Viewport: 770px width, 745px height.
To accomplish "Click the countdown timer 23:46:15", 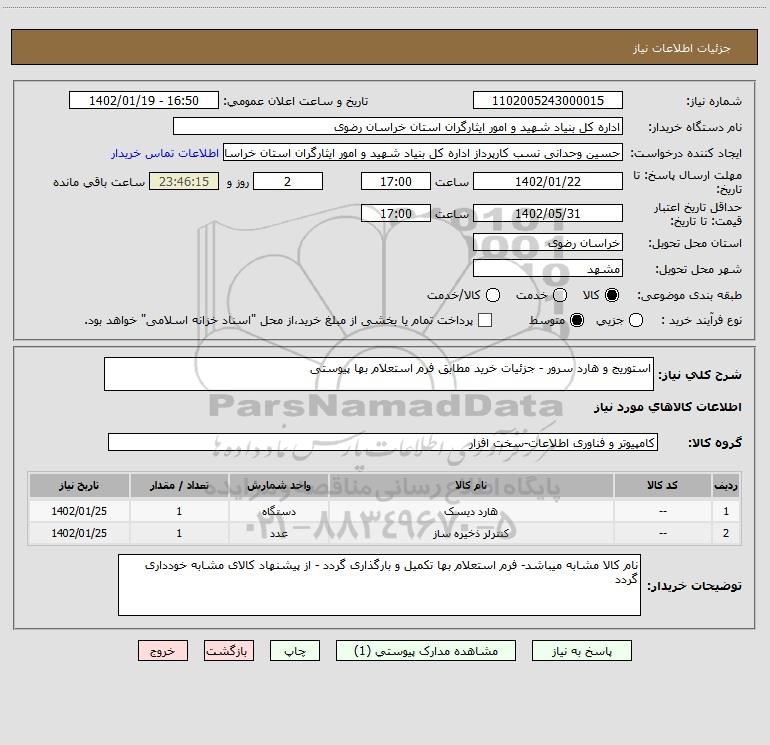I will (184, 181).
